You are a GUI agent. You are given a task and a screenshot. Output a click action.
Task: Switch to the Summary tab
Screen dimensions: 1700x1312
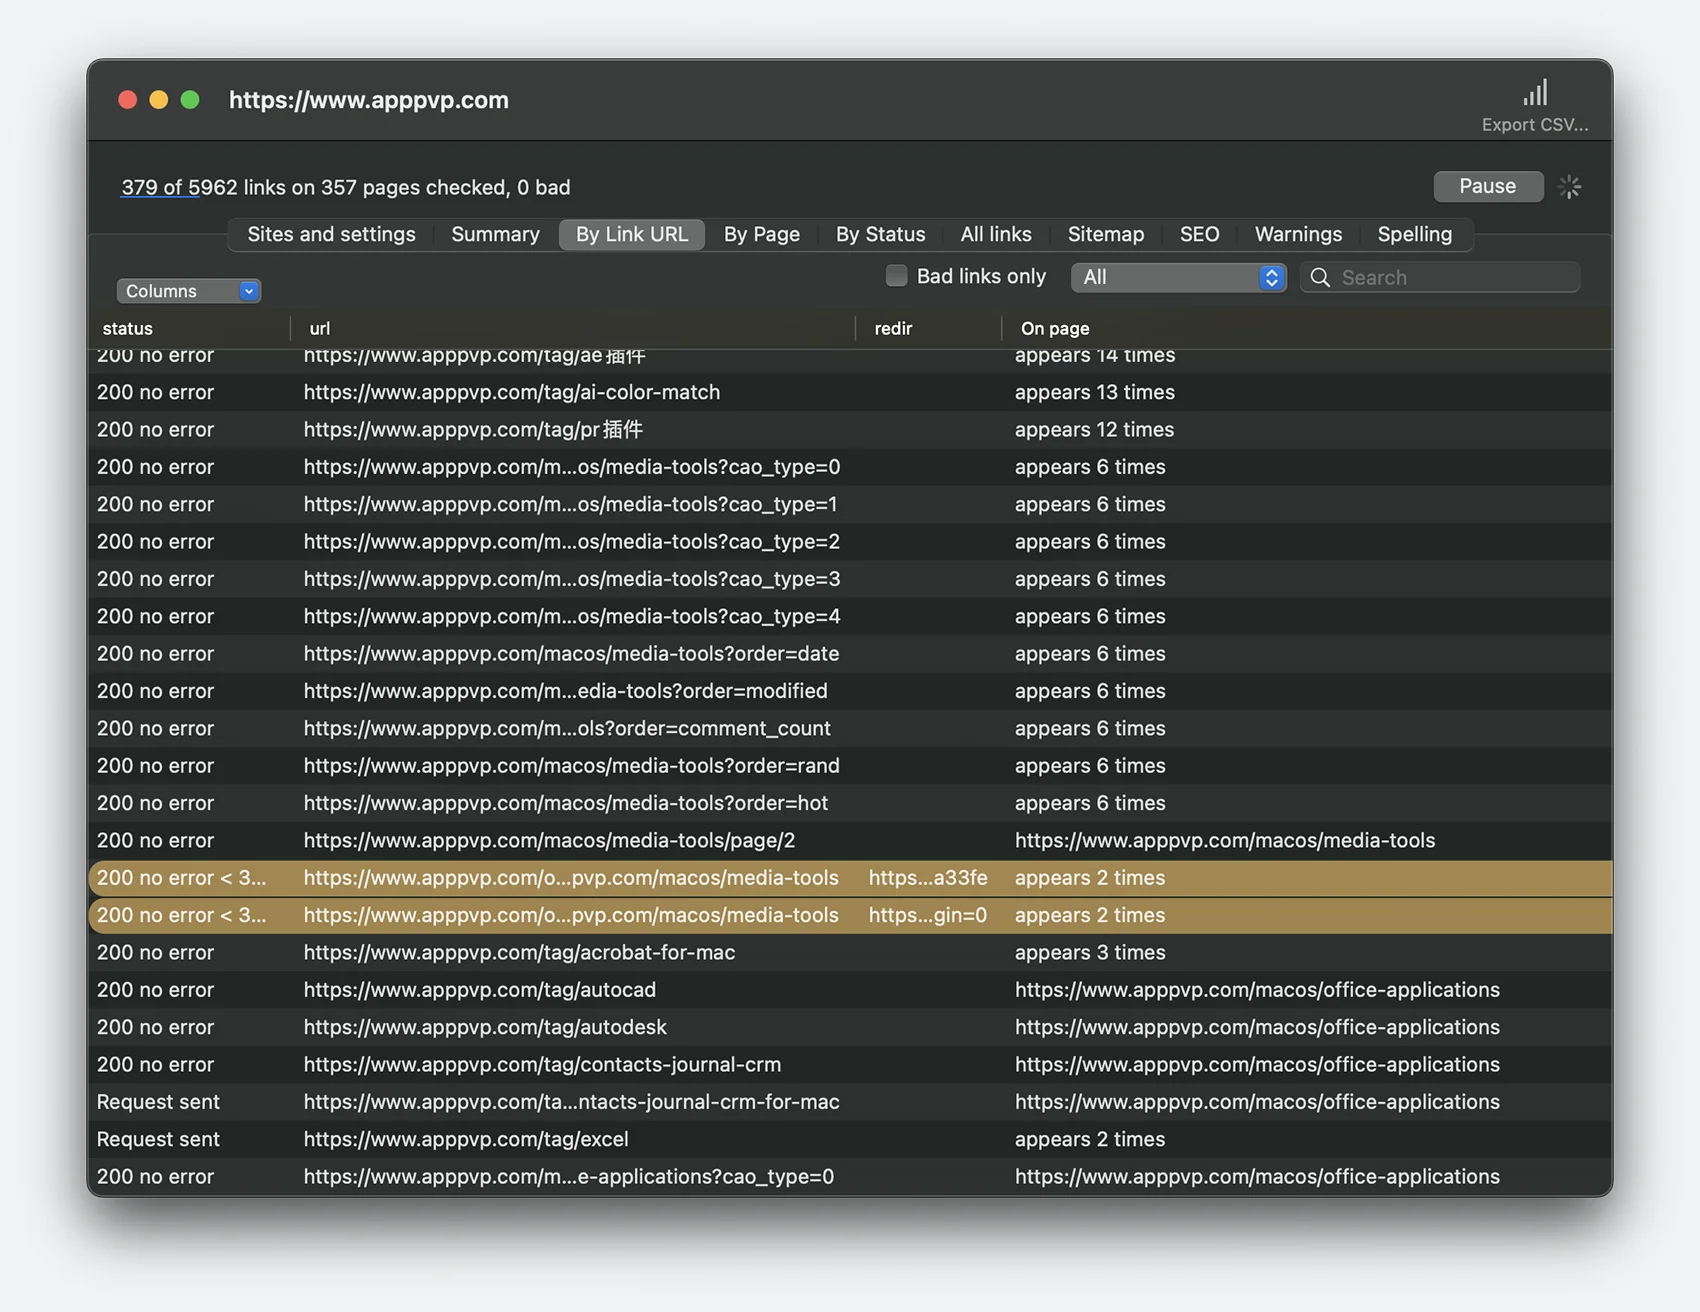(495, 234)
